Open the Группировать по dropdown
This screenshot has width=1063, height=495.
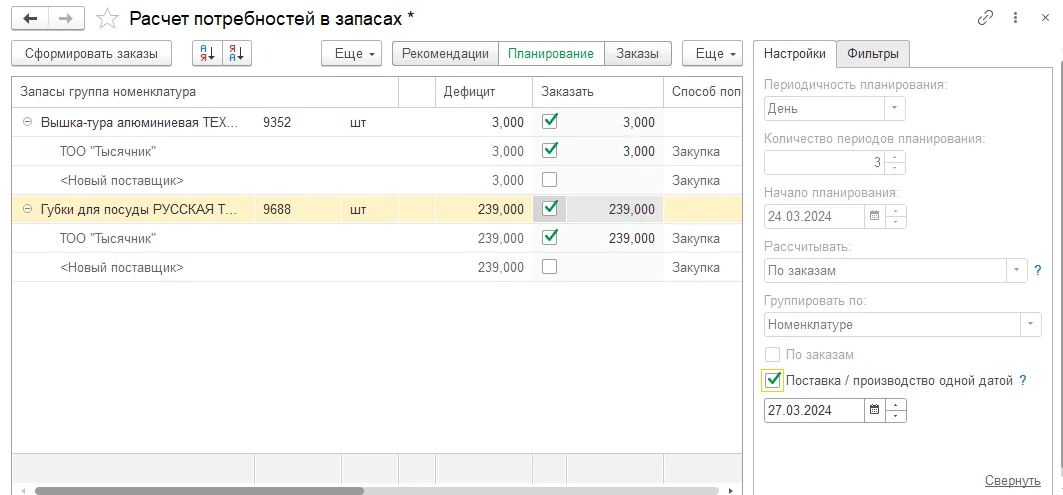tap(1031, 324)
